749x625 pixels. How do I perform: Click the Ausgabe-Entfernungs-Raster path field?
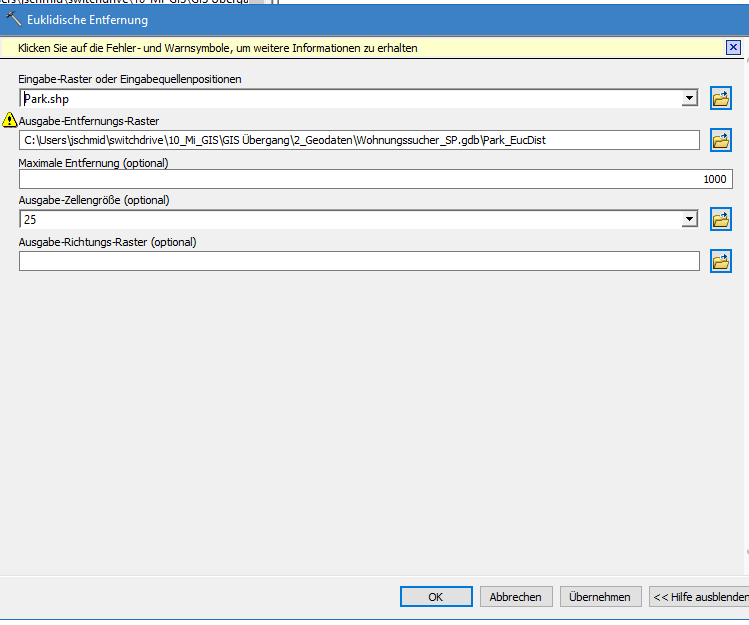tap(358, 140)
